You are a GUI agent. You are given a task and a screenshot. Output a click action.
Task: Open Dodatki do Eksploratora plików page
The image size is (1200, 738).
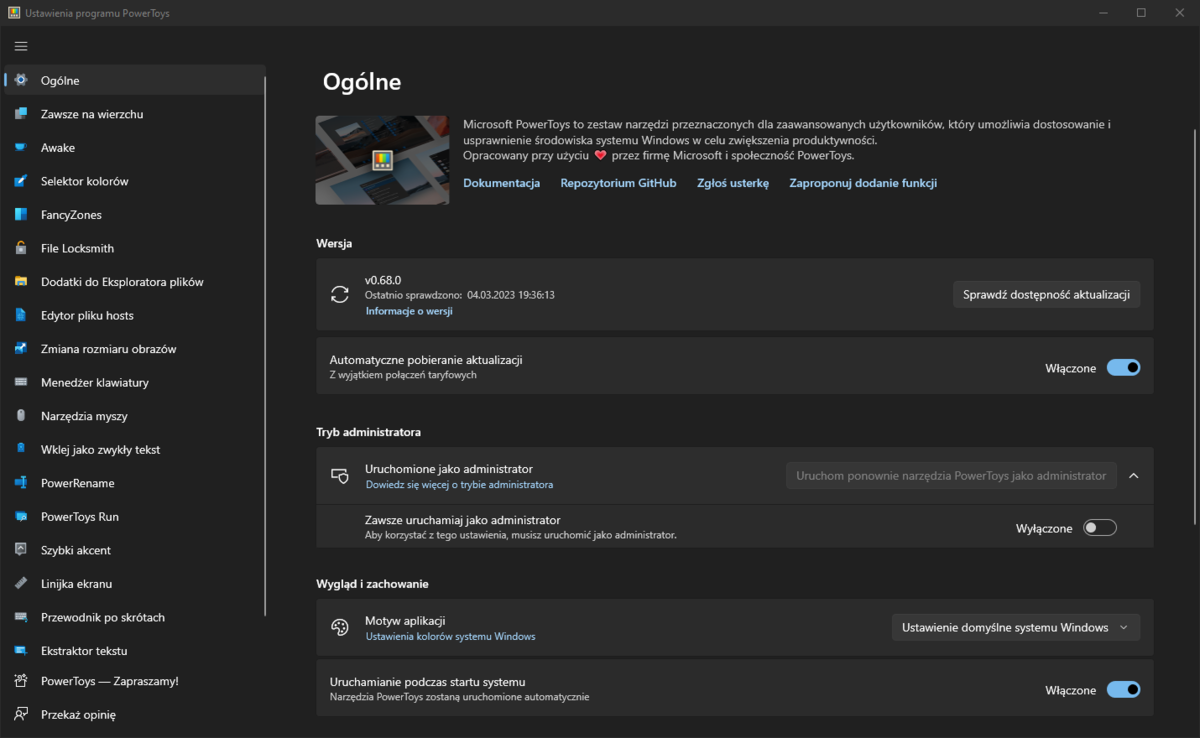tap(135, 282)
